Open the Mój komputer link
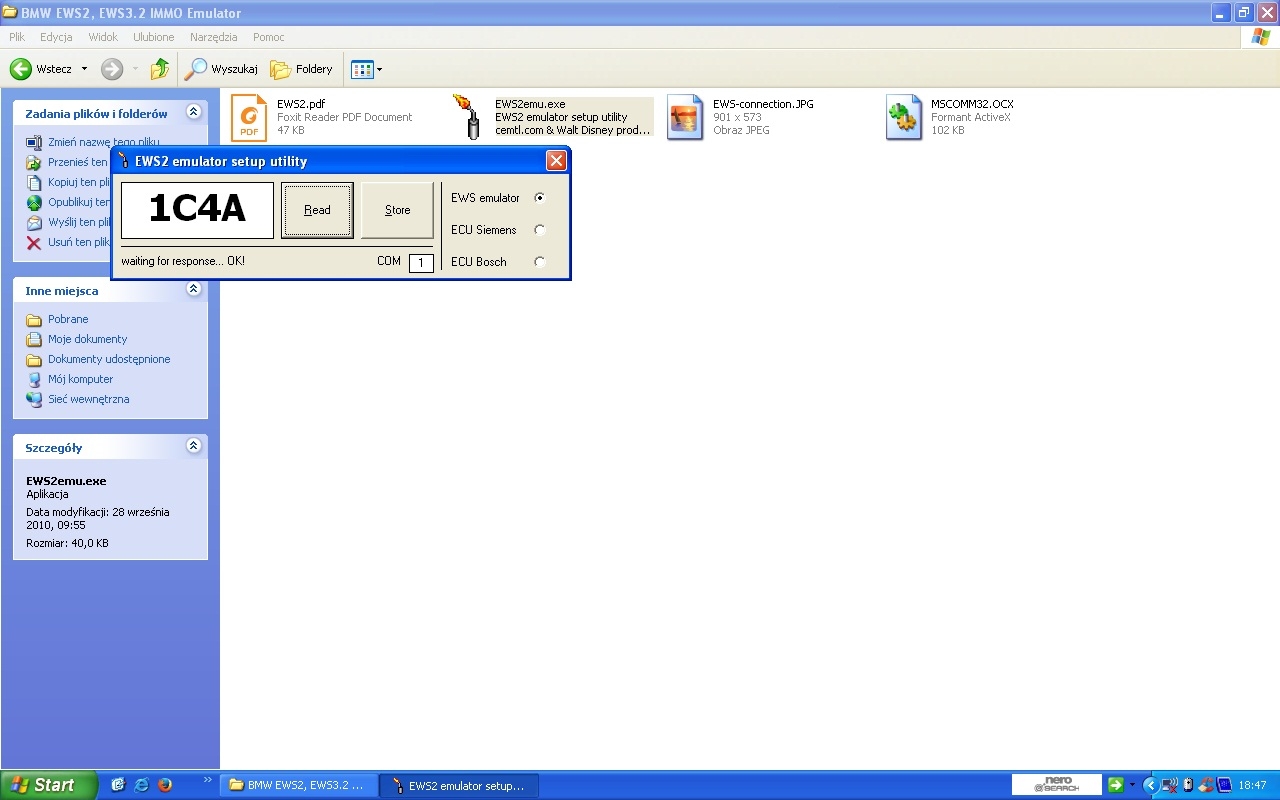The width and height of the screenshot is (1280, 800). click(80, 379)
